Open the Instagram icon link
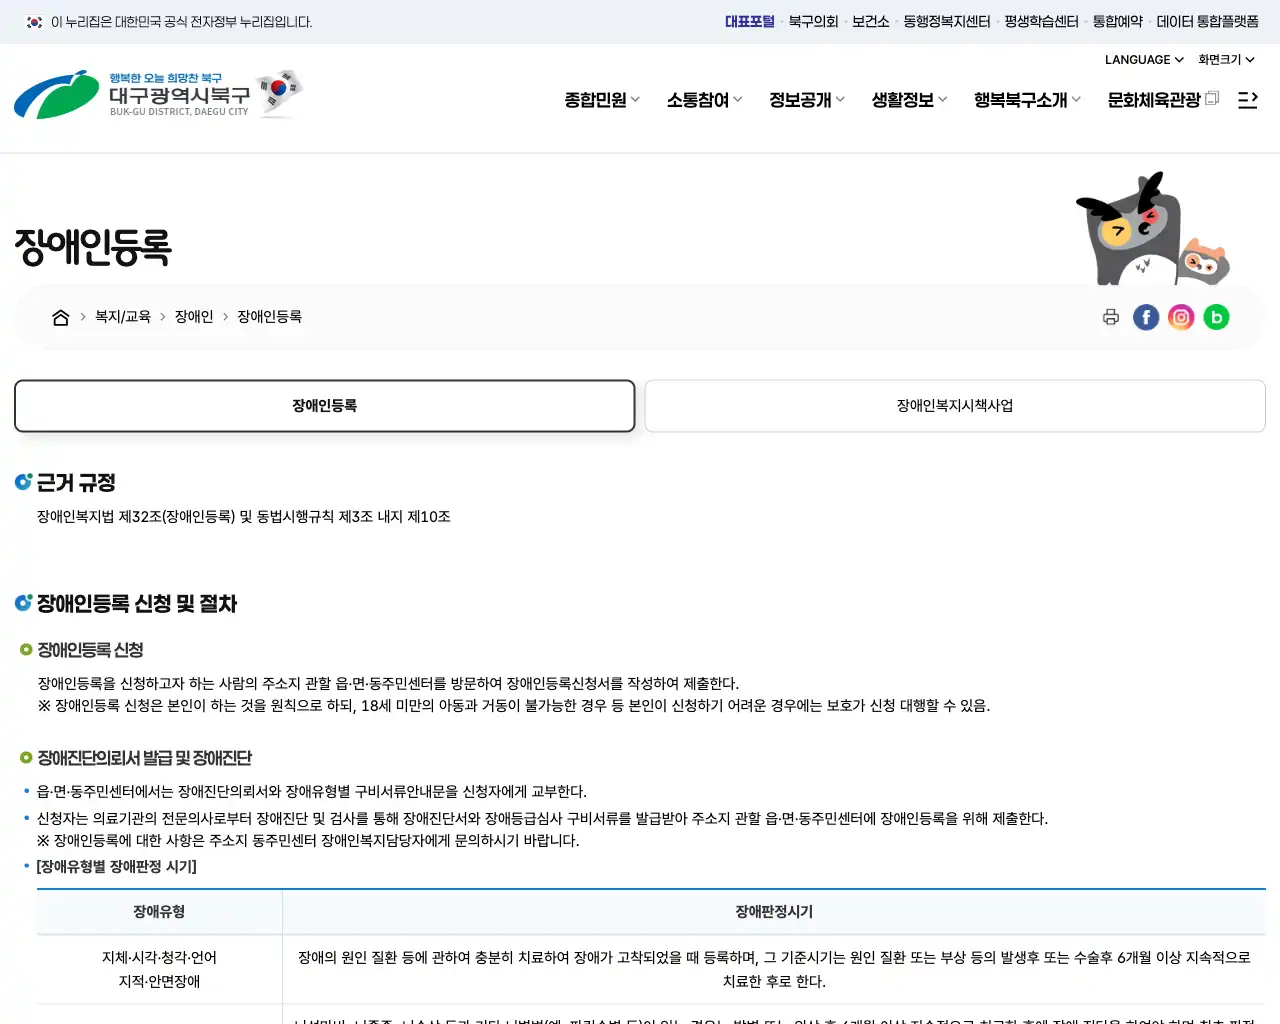Image resolution: width=1280 pixels, height=1024 pixels. [x=1181, y=317]
